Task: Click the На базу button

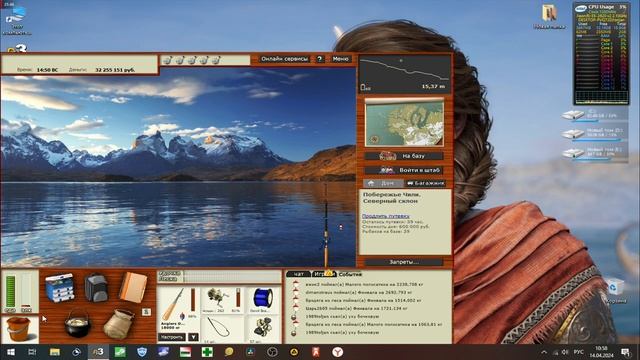Action: click(x=404, y=156)
